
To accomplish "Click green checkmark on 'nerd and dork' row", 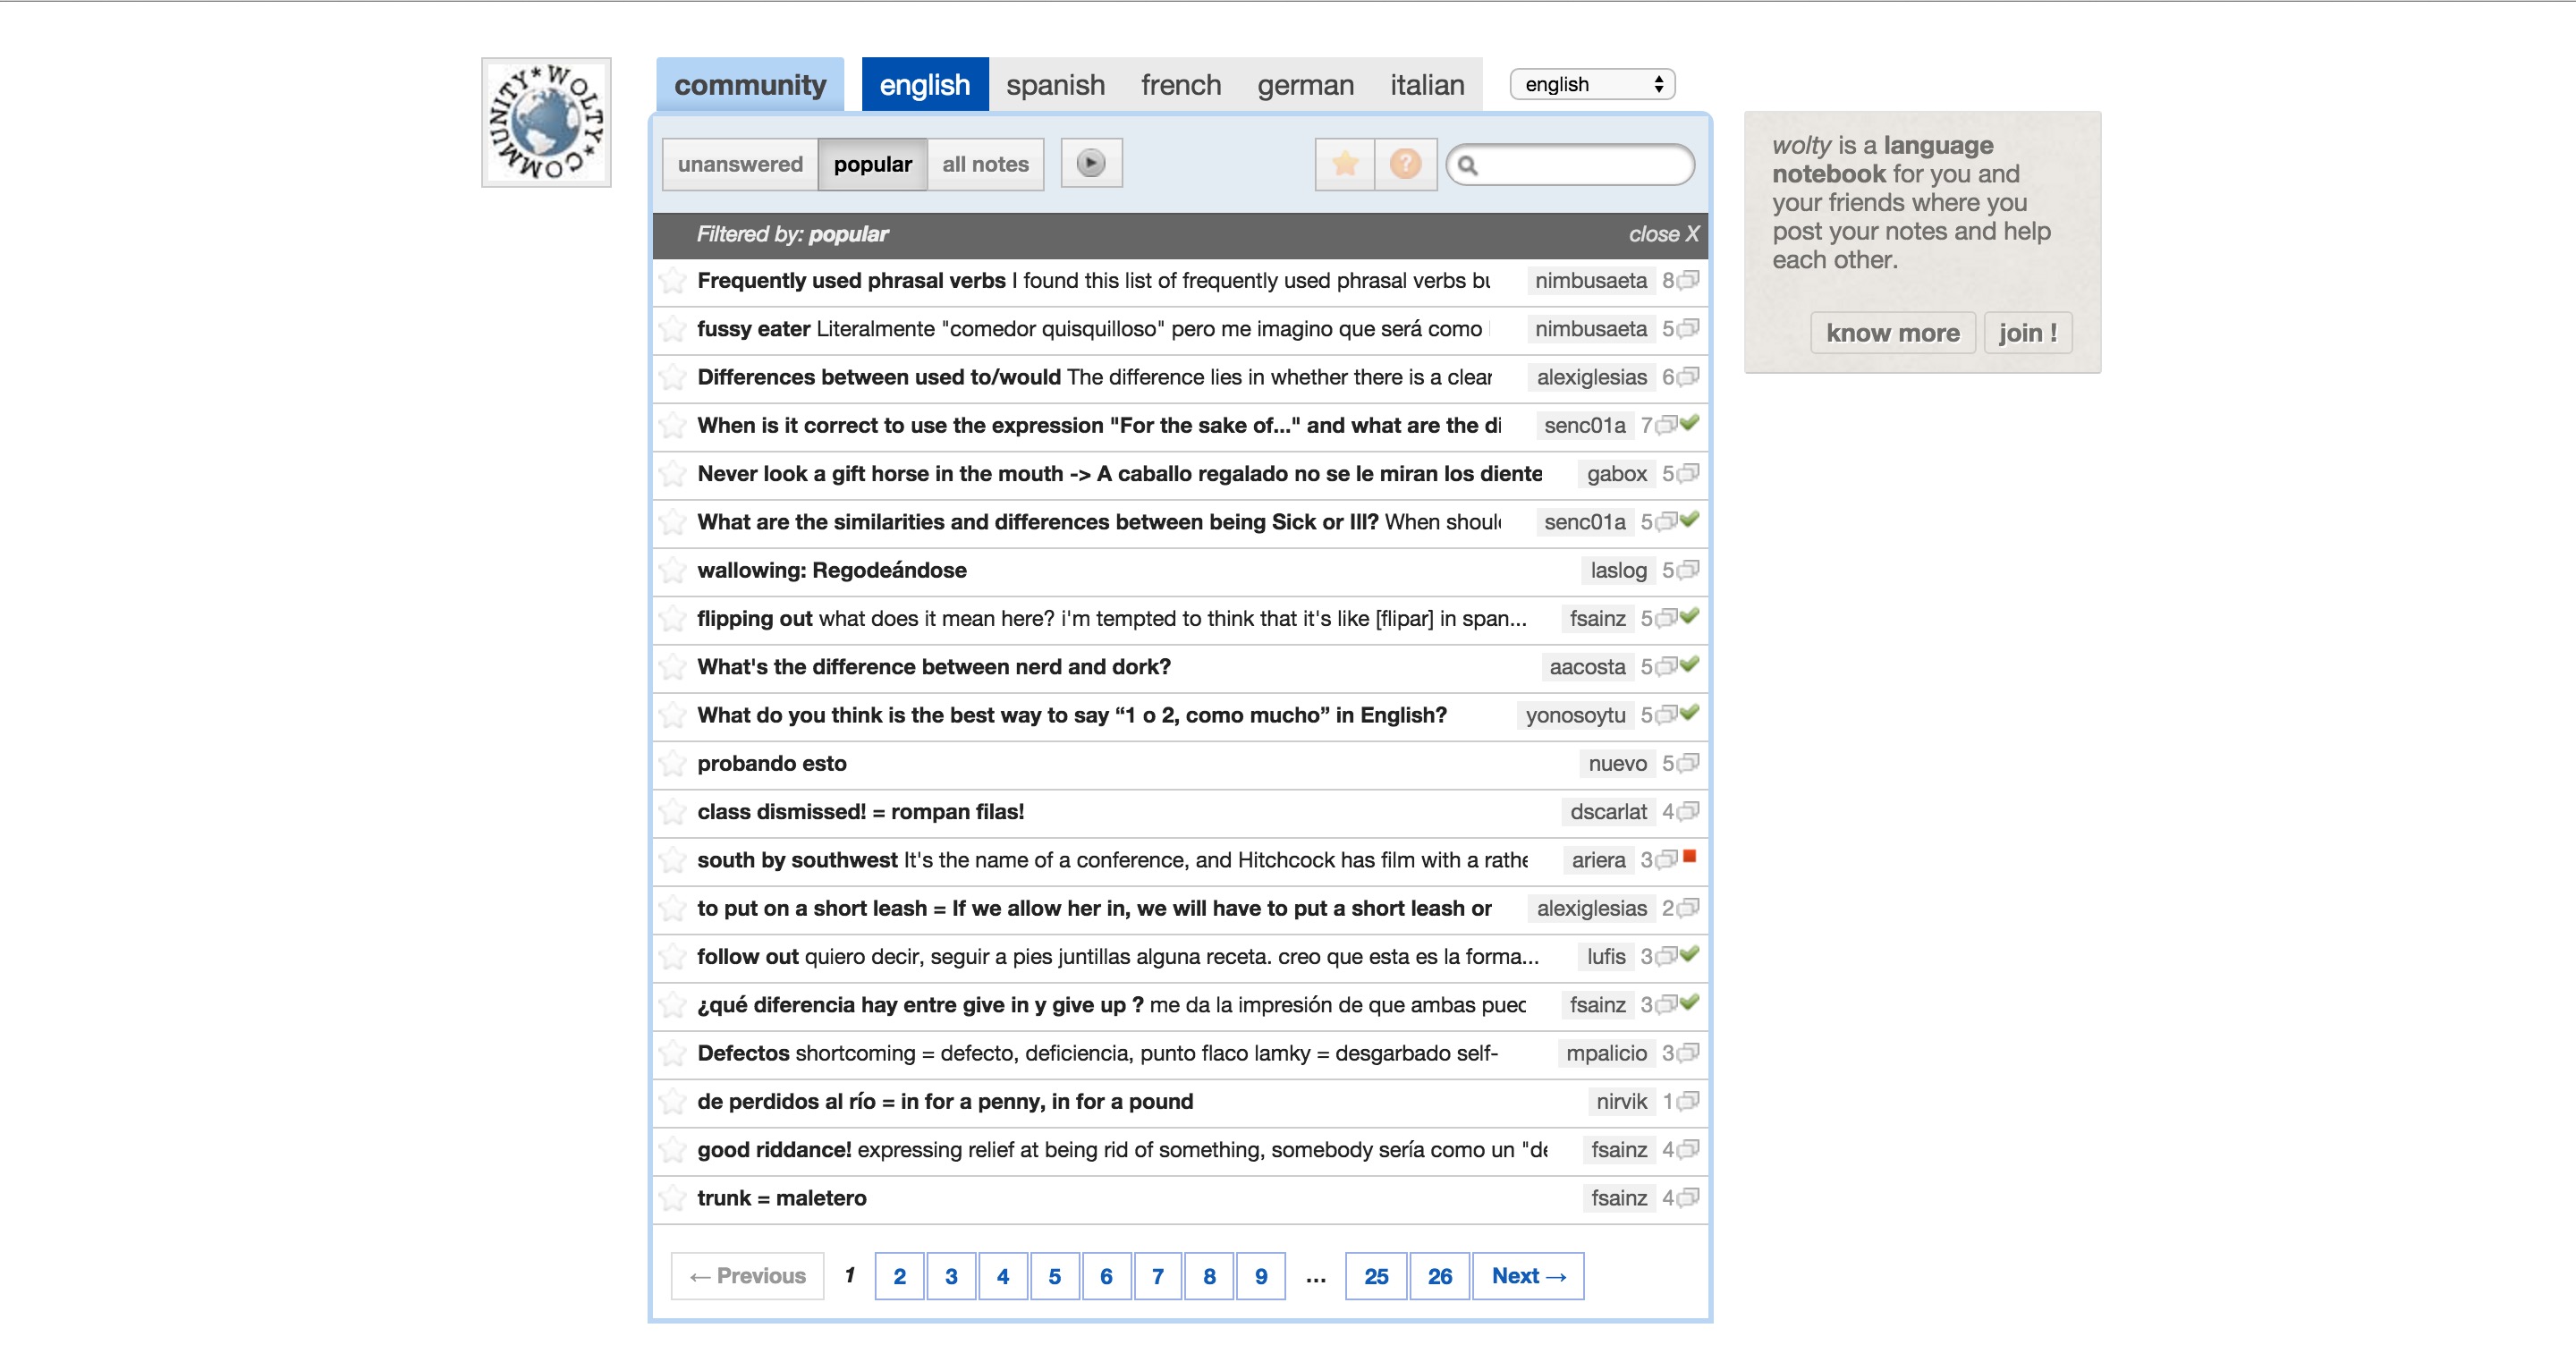I will coord(1690,664).
